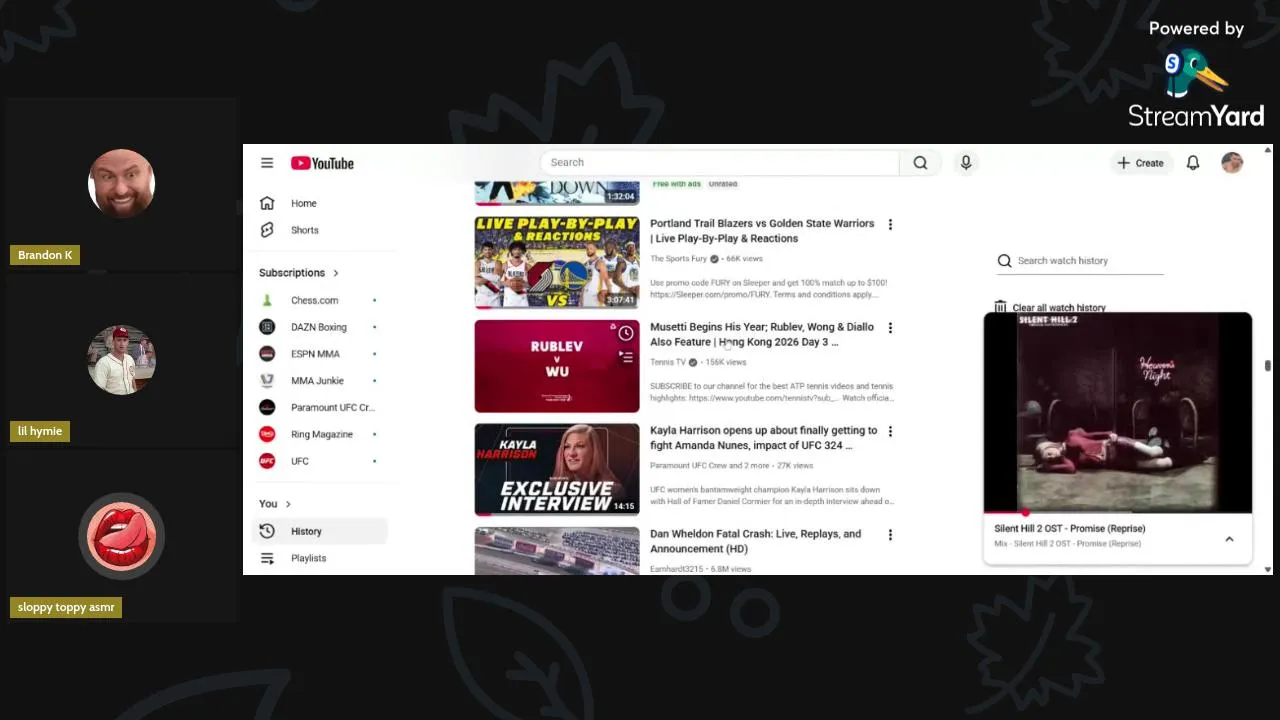Click the Home icon in the sidebar
Viewport: 1280px width, 720px height.
coord(267,203)
